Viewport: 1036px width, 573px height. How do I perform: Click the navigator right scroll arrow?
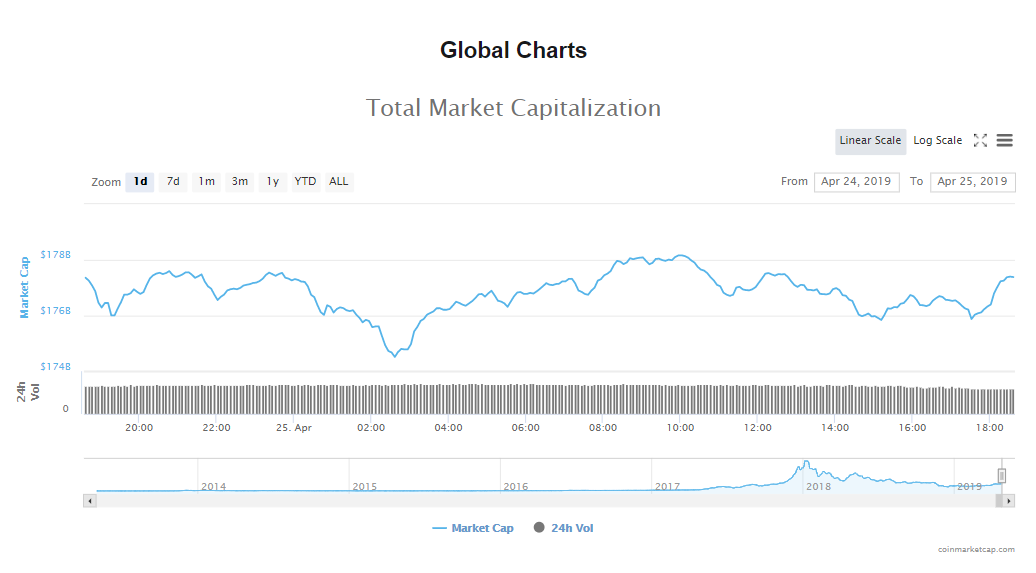(x=1009, y=500)
